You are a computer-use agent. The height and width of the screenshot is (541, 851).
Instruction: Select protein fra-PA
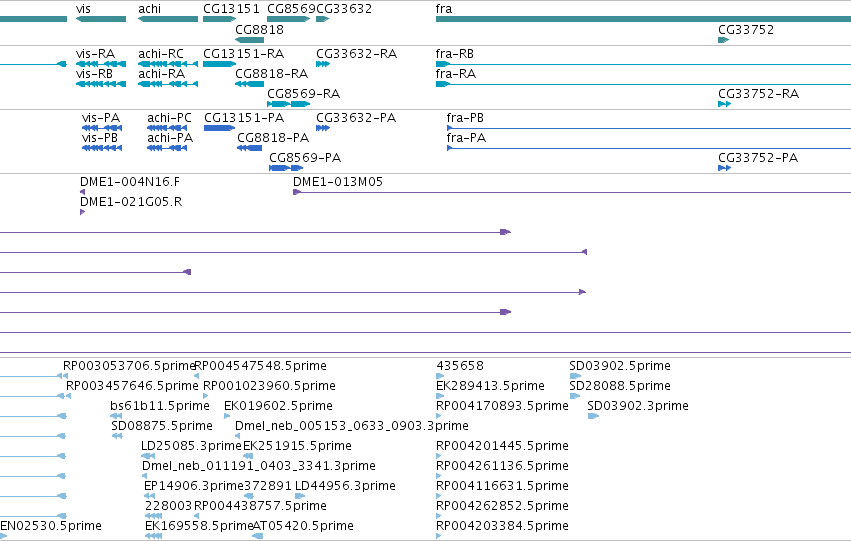466,138
